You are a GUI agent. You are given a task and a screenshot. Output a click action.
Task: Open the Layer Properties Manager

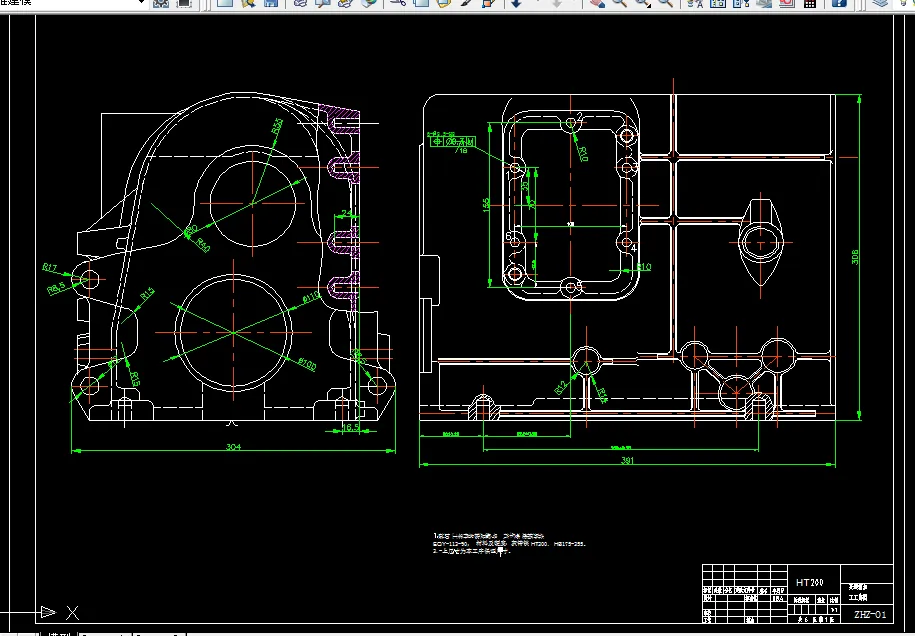coord(881,3)
